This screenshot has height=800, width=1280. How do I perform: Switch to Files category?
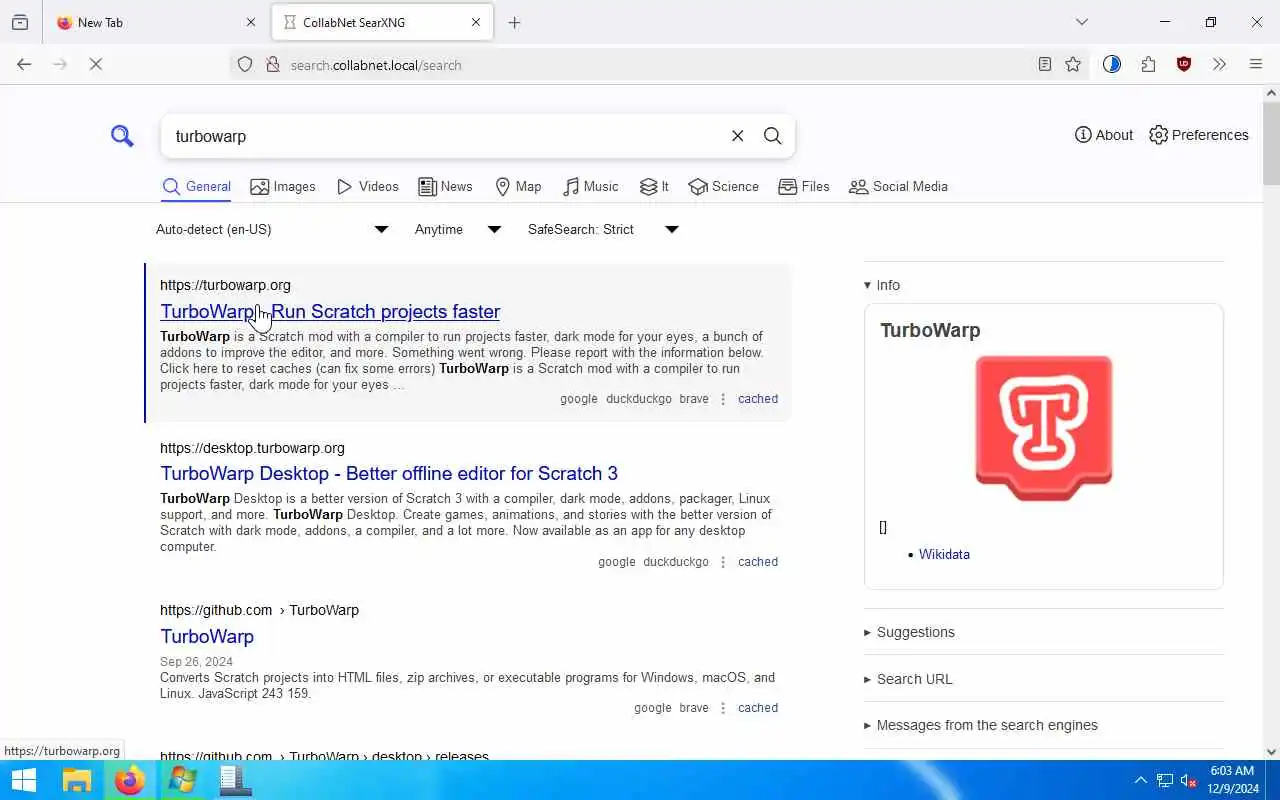click(x=804, y=187)
